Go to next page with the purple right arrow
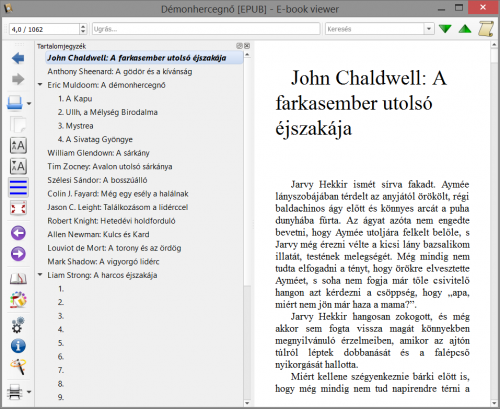 point(18,254)
